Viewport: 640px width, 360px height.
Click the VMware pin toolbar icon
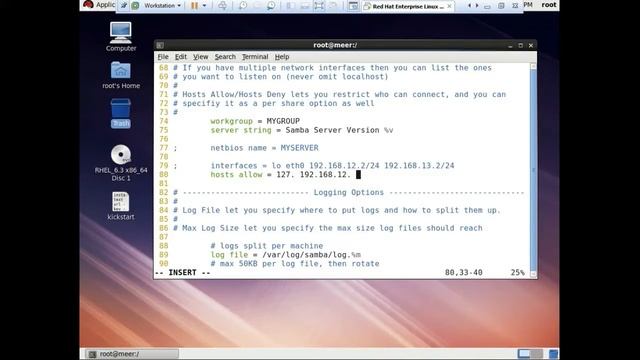point(124,5)
